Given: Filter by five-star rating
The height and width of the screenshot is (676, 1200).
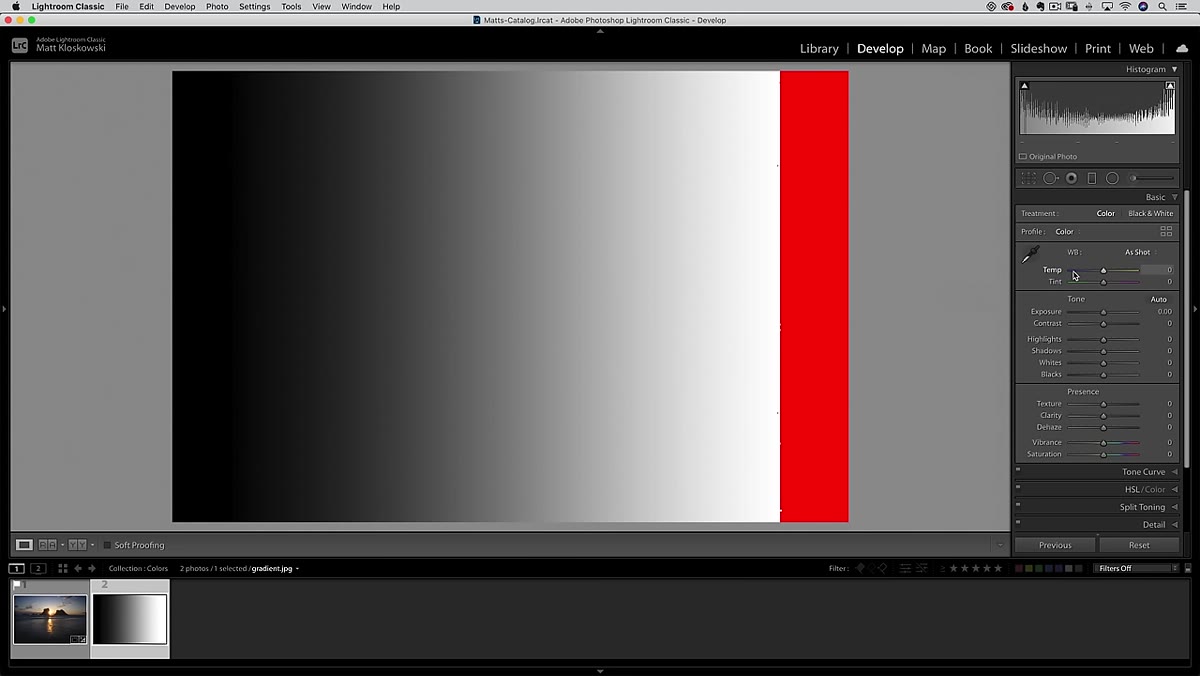Looking at the screenshot, I should click(x=997, y=568).
